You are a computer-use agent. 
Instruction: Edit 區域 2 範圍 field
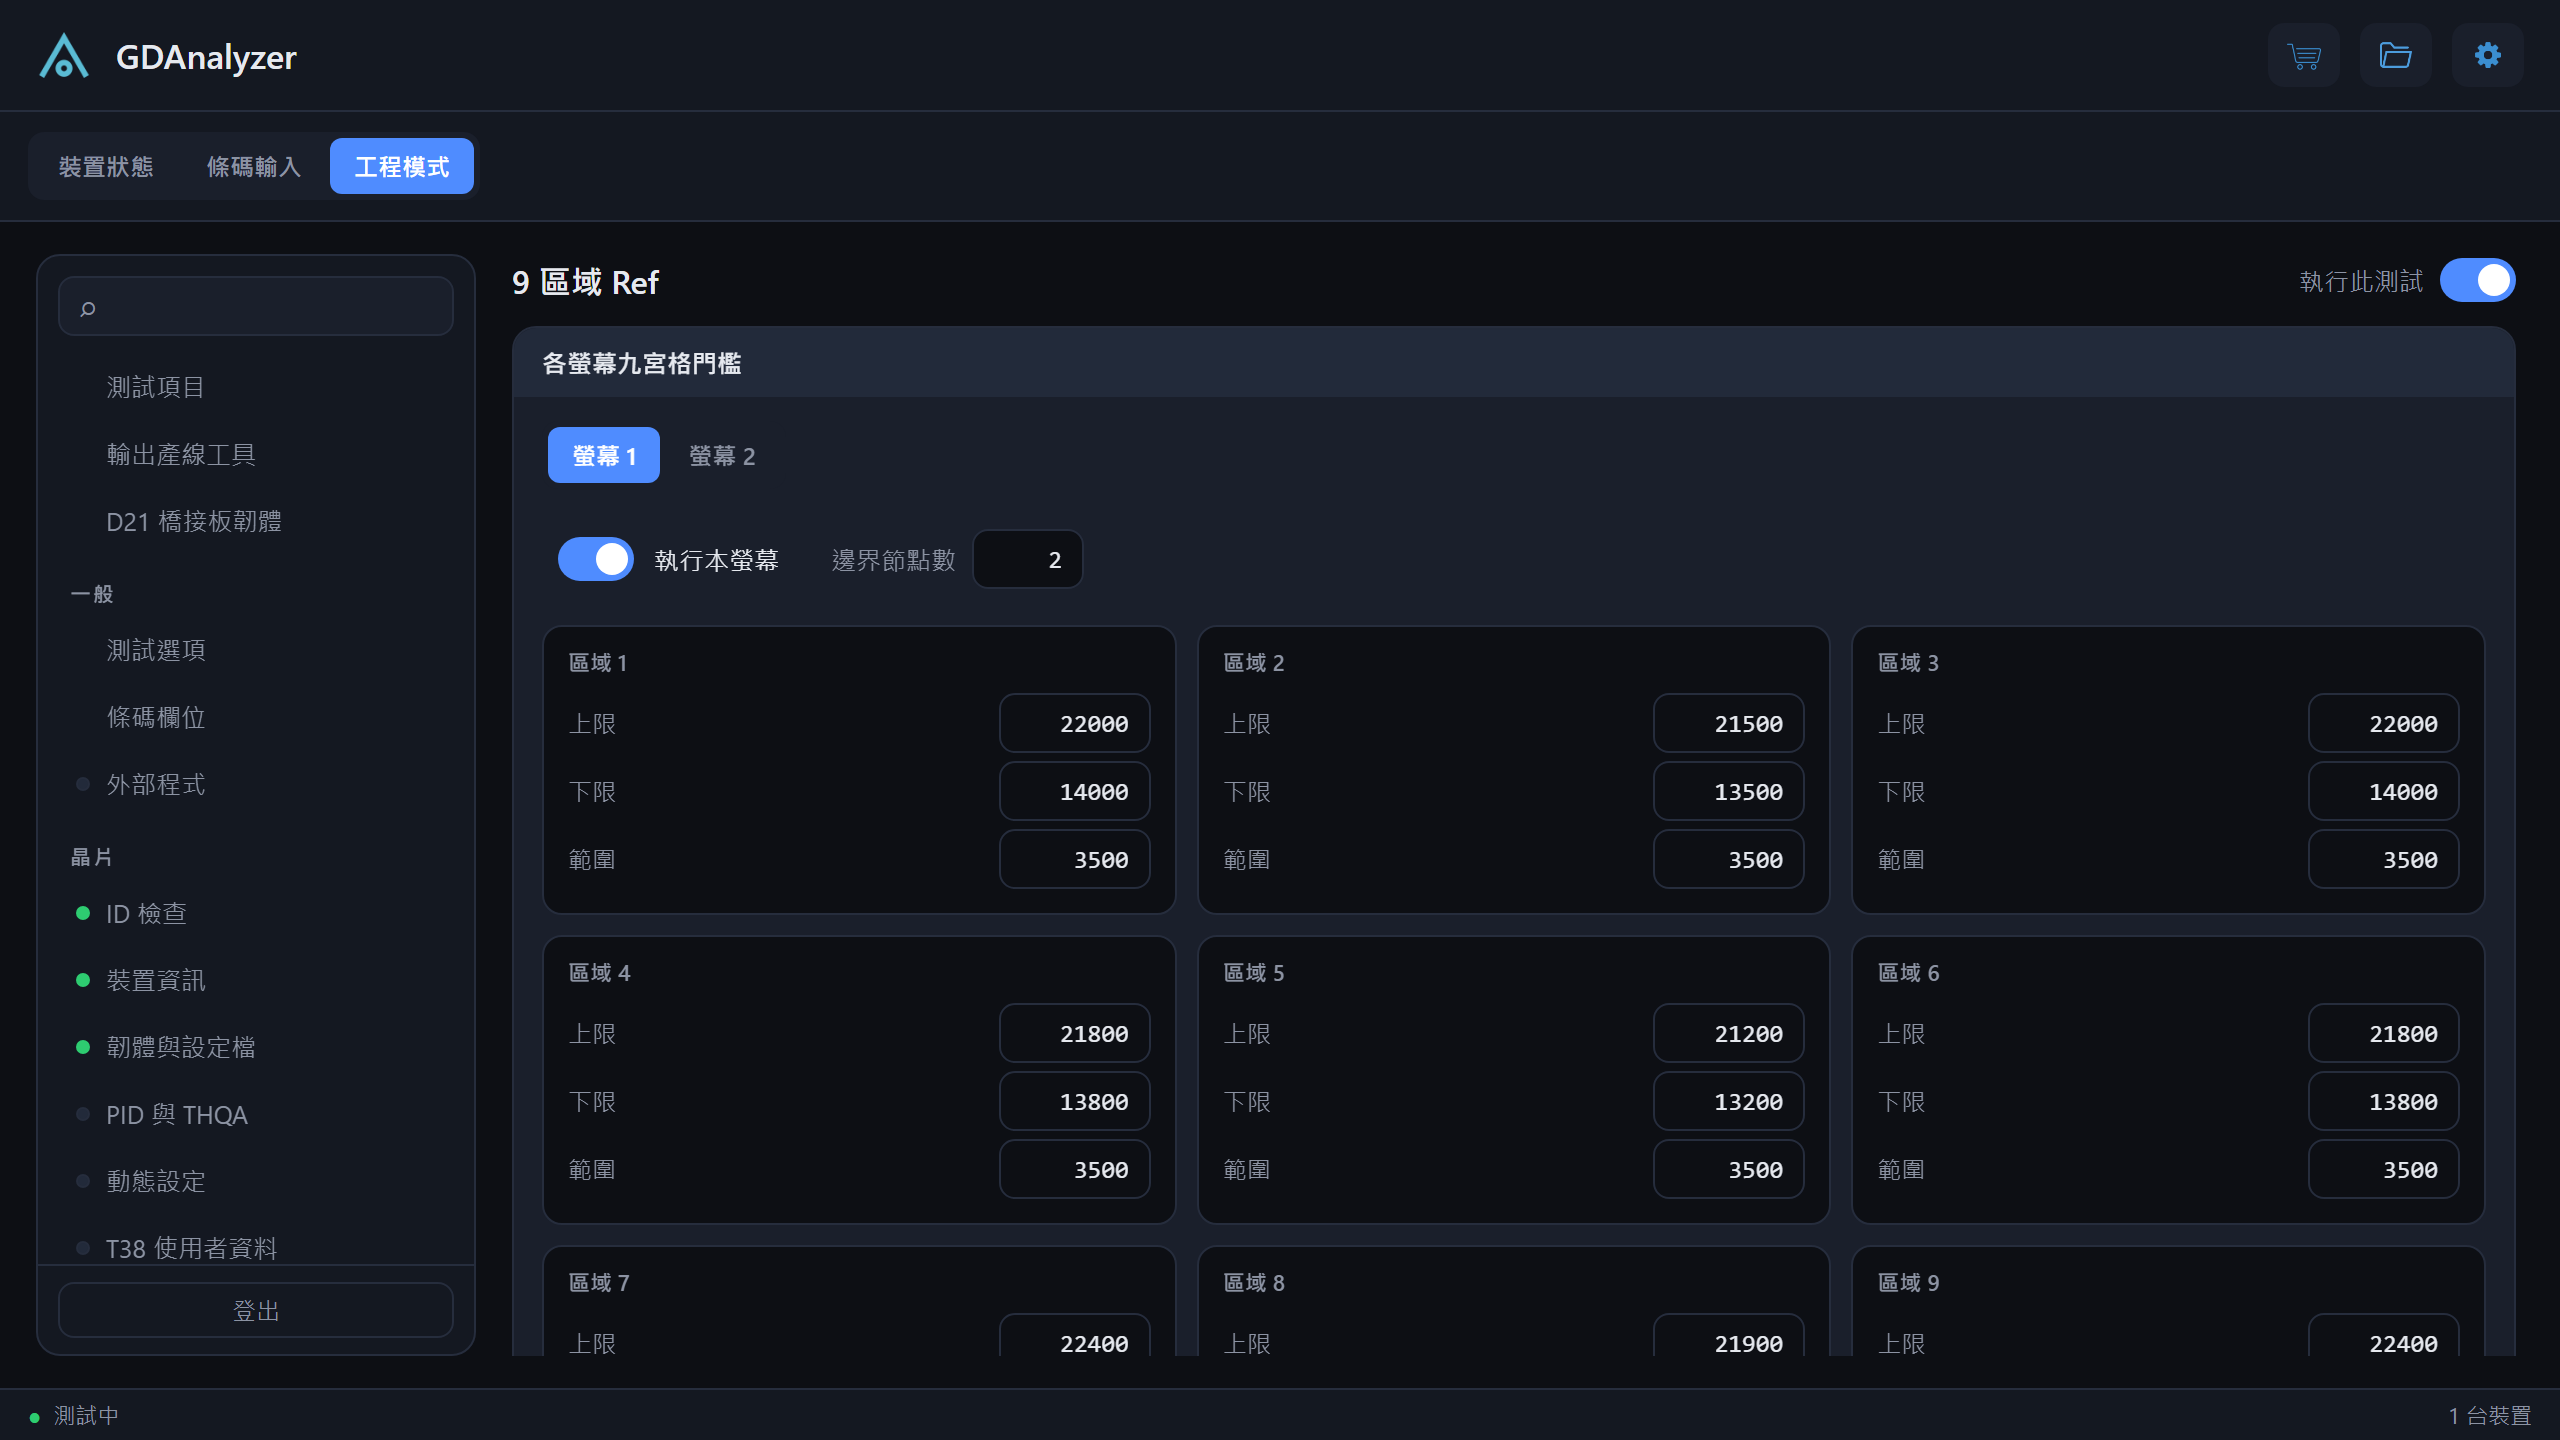click(1729, 859)
